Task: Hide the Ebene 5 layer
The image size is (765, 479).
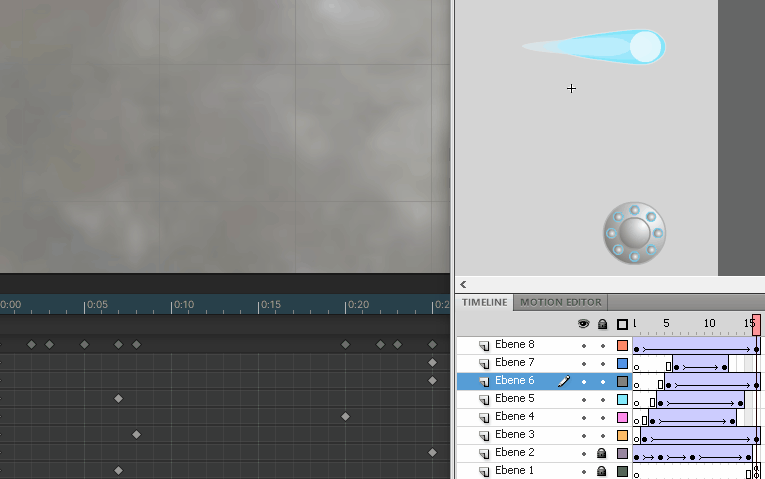Action: tap(584, 400)
